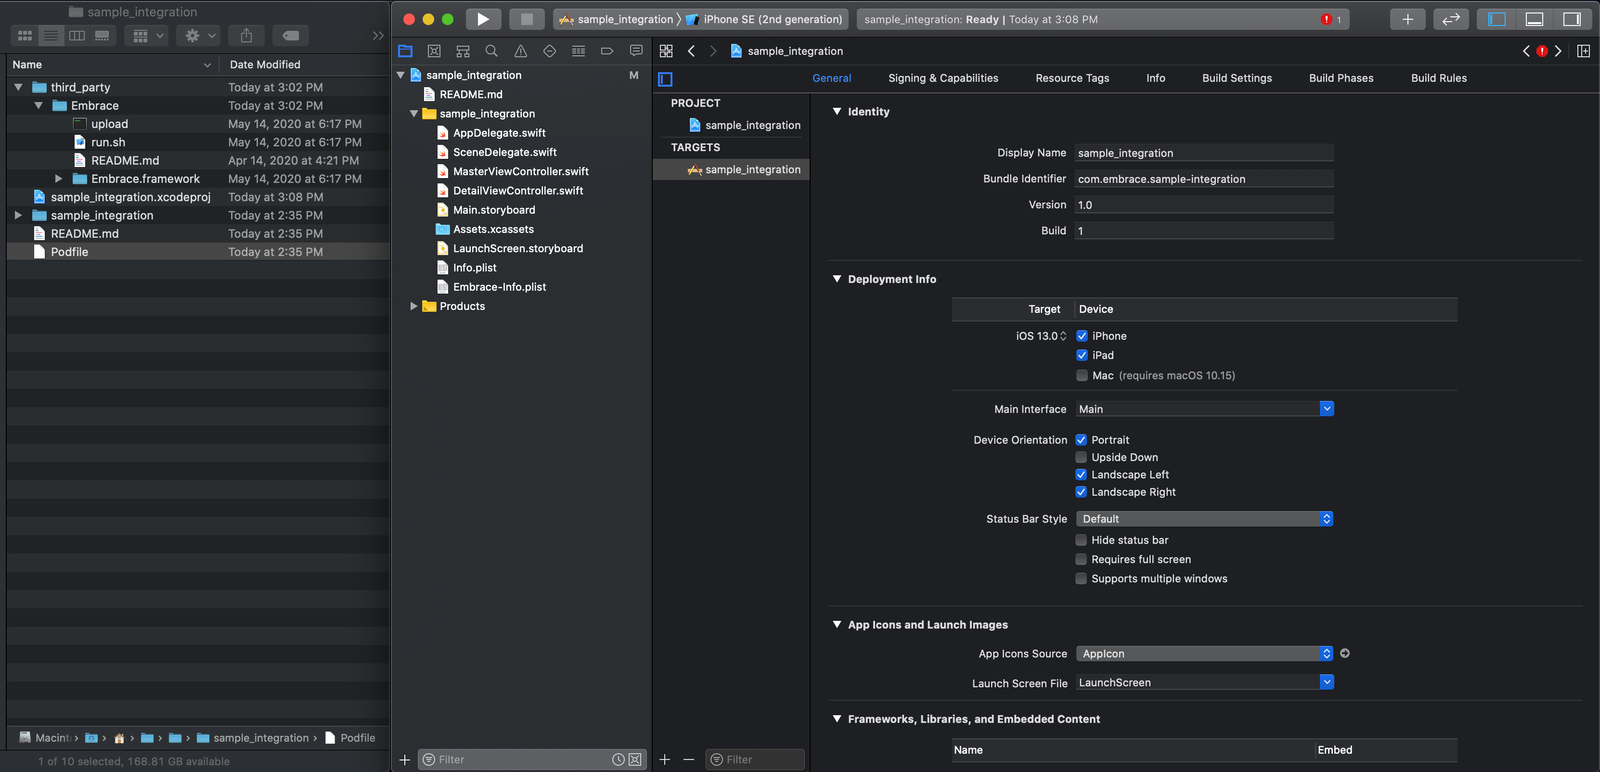This screenshot has width=1600, height=772.
Task: Switch Finder to icon view
Action: coord(25,36)
